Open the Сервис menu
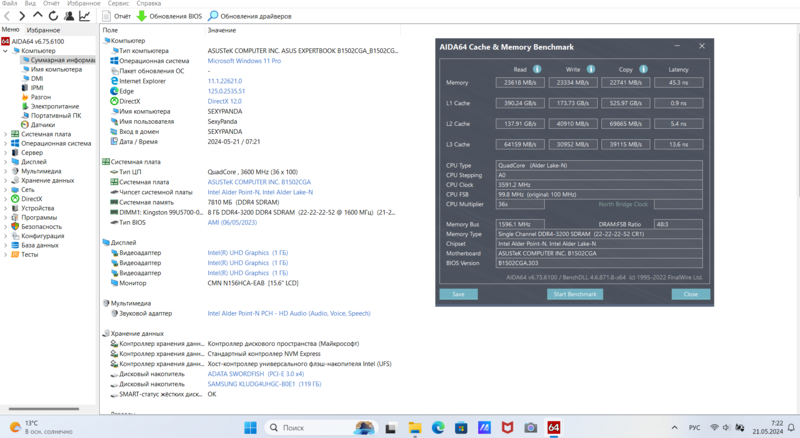Screen dimensions: 800x438 (x=118, y=3)
